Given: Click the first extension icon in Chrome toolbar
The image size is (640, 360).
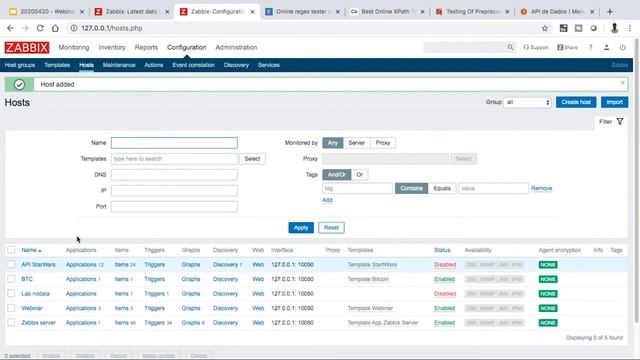Looking at the screenshot, I should click(x=564, y=28).
